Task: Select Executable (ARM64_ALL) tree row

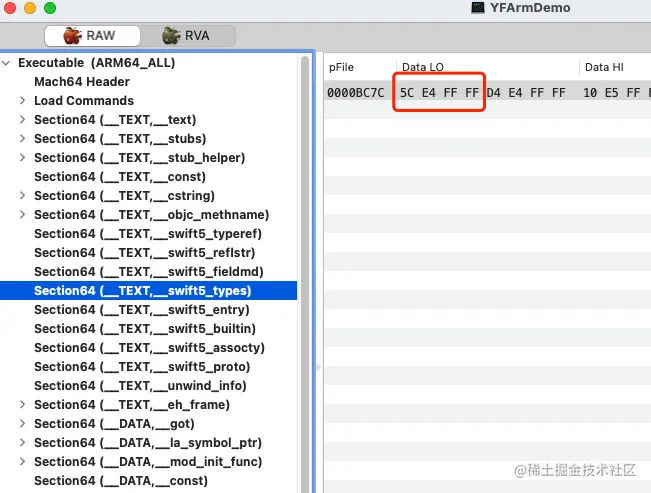Action: pos(149,63)
